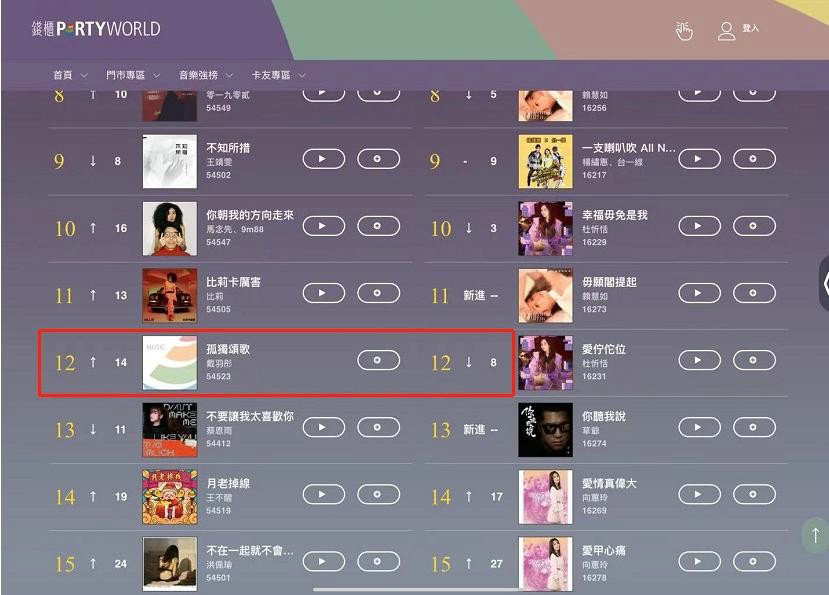Viewport: 829px width, 595px height.
Task: Click the disc icon for 你聽我說
Action: [x=754, y=427]
